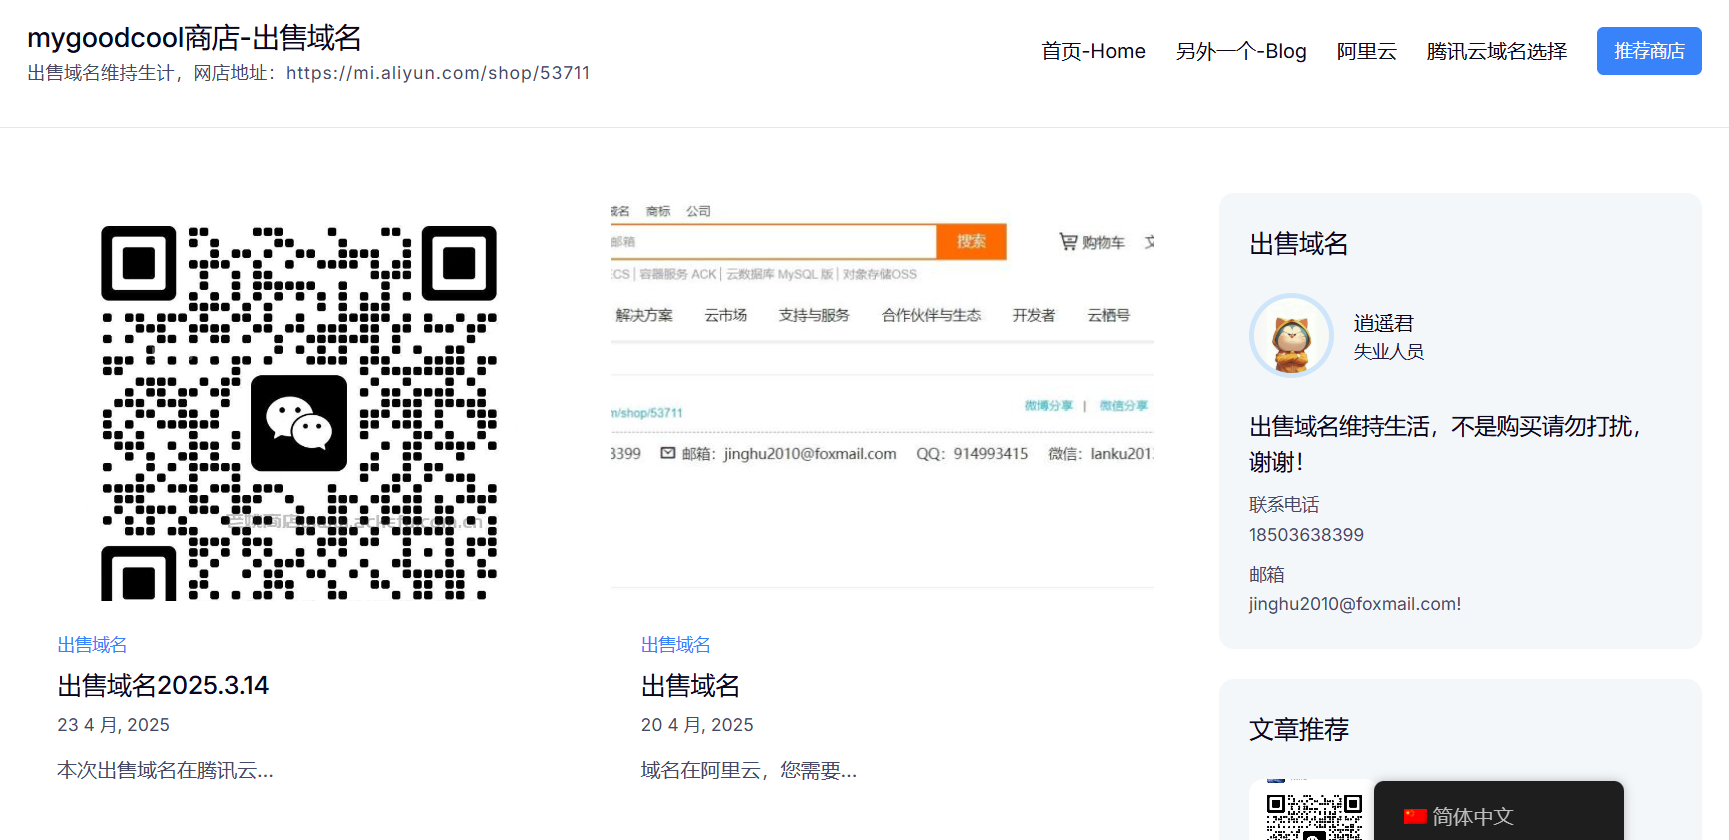Image resolution: width=1729 pixels, height=840 pixels.
Task: Open post title 出售域名 above 20 4月 date
Action: (690, 686)
